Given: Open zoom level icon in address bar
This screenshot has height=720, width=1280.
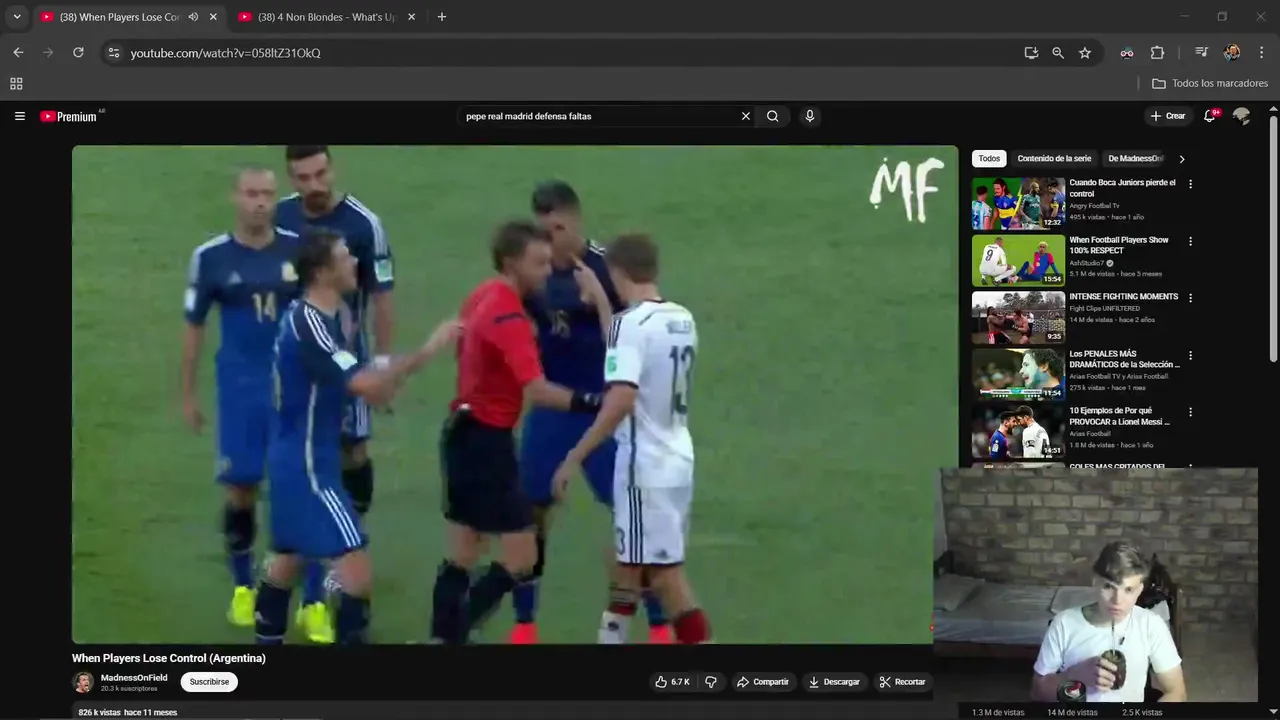Looking at the screenshot, I should coord(1058,53).
